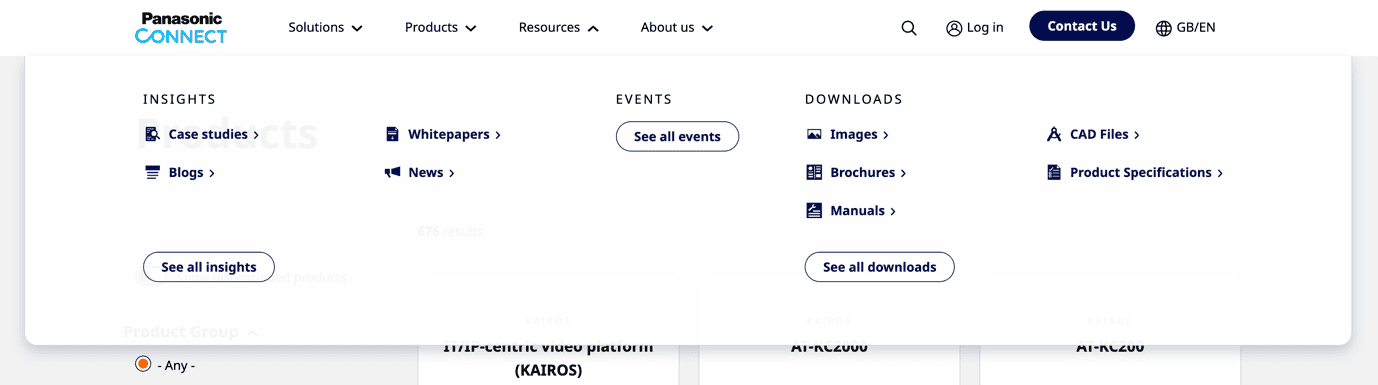1378x385 pixels.
Task: Open the News link
Action: 432,172
